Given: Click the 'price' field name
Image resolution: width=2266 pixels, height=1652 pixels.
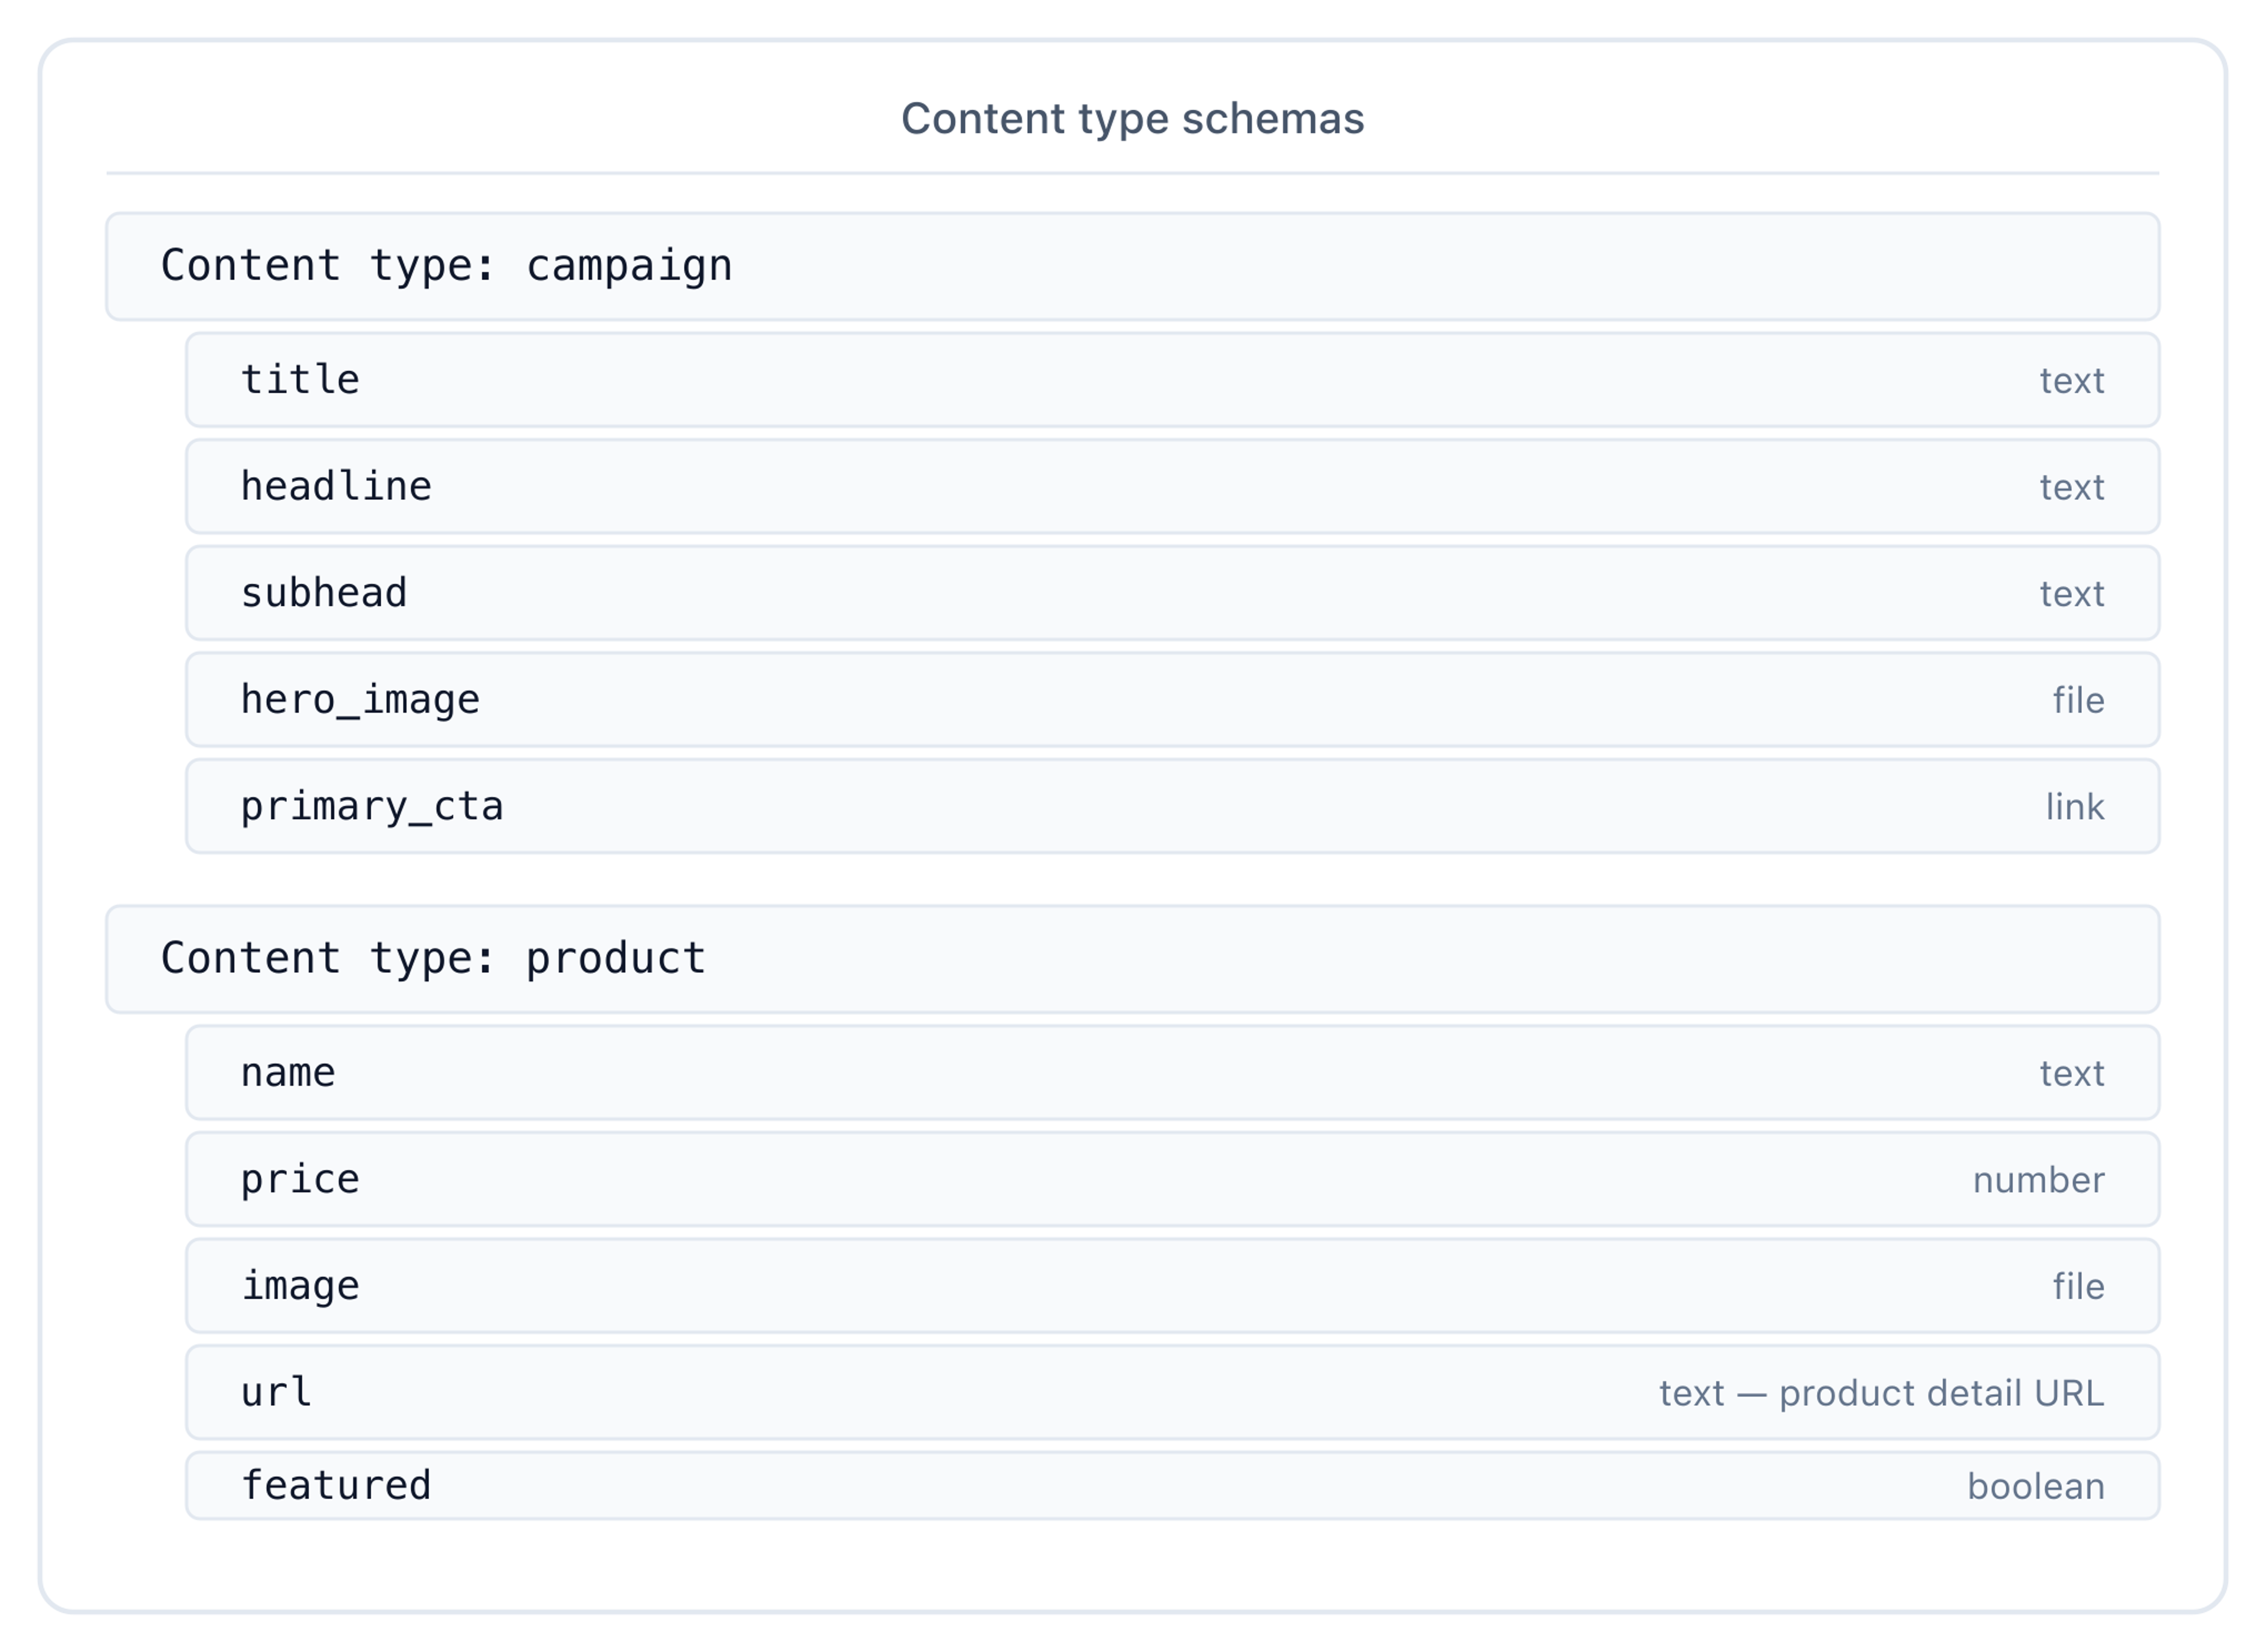Looking at the screenshot, I should (x=300, y=1180).
